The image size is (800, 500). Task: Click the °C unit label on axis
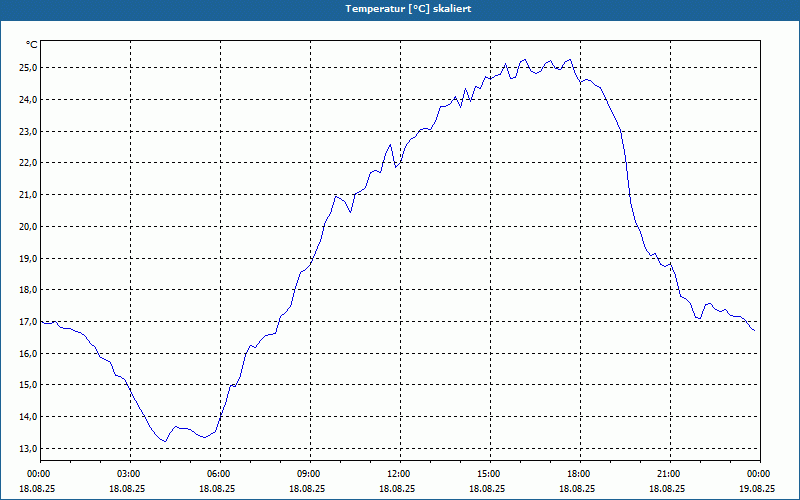pos(32,45)
